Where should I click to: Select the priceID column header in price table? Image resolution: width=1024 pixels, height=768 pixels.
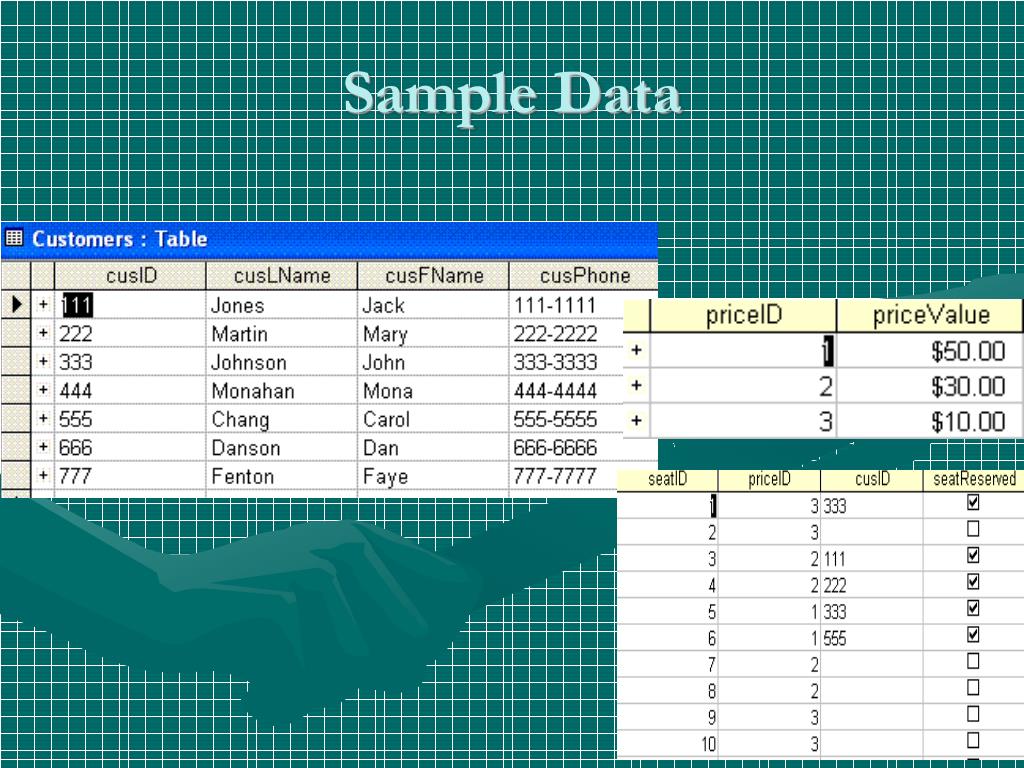click(x=744, y=315)
